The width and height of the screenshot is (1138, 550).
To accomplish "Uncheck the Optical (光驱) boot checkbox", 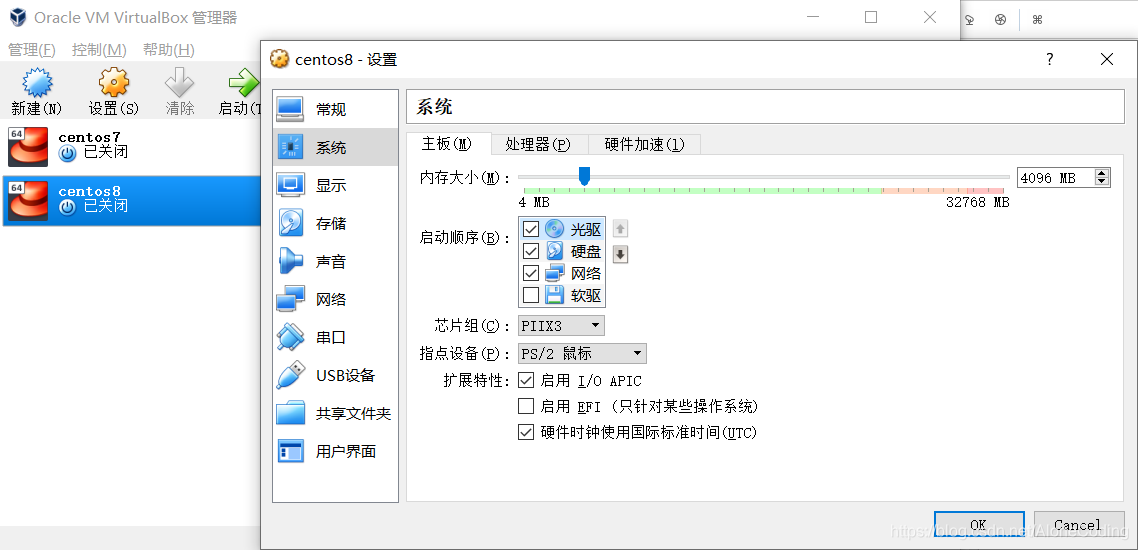I will click(x=531, y=229).
